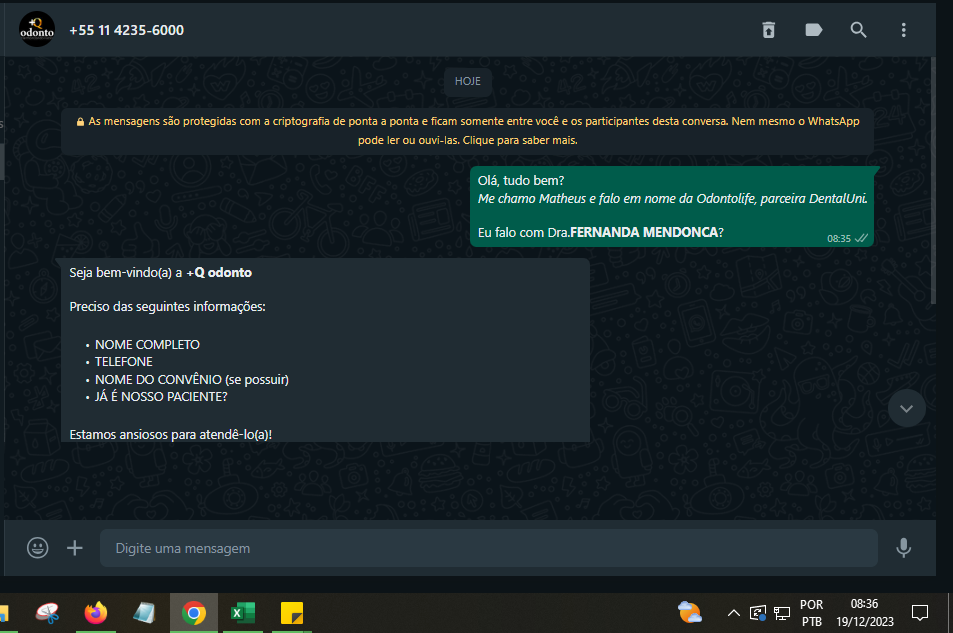Search within this conversation
This screenshot has height=633, width=953.
pos(858,30)
